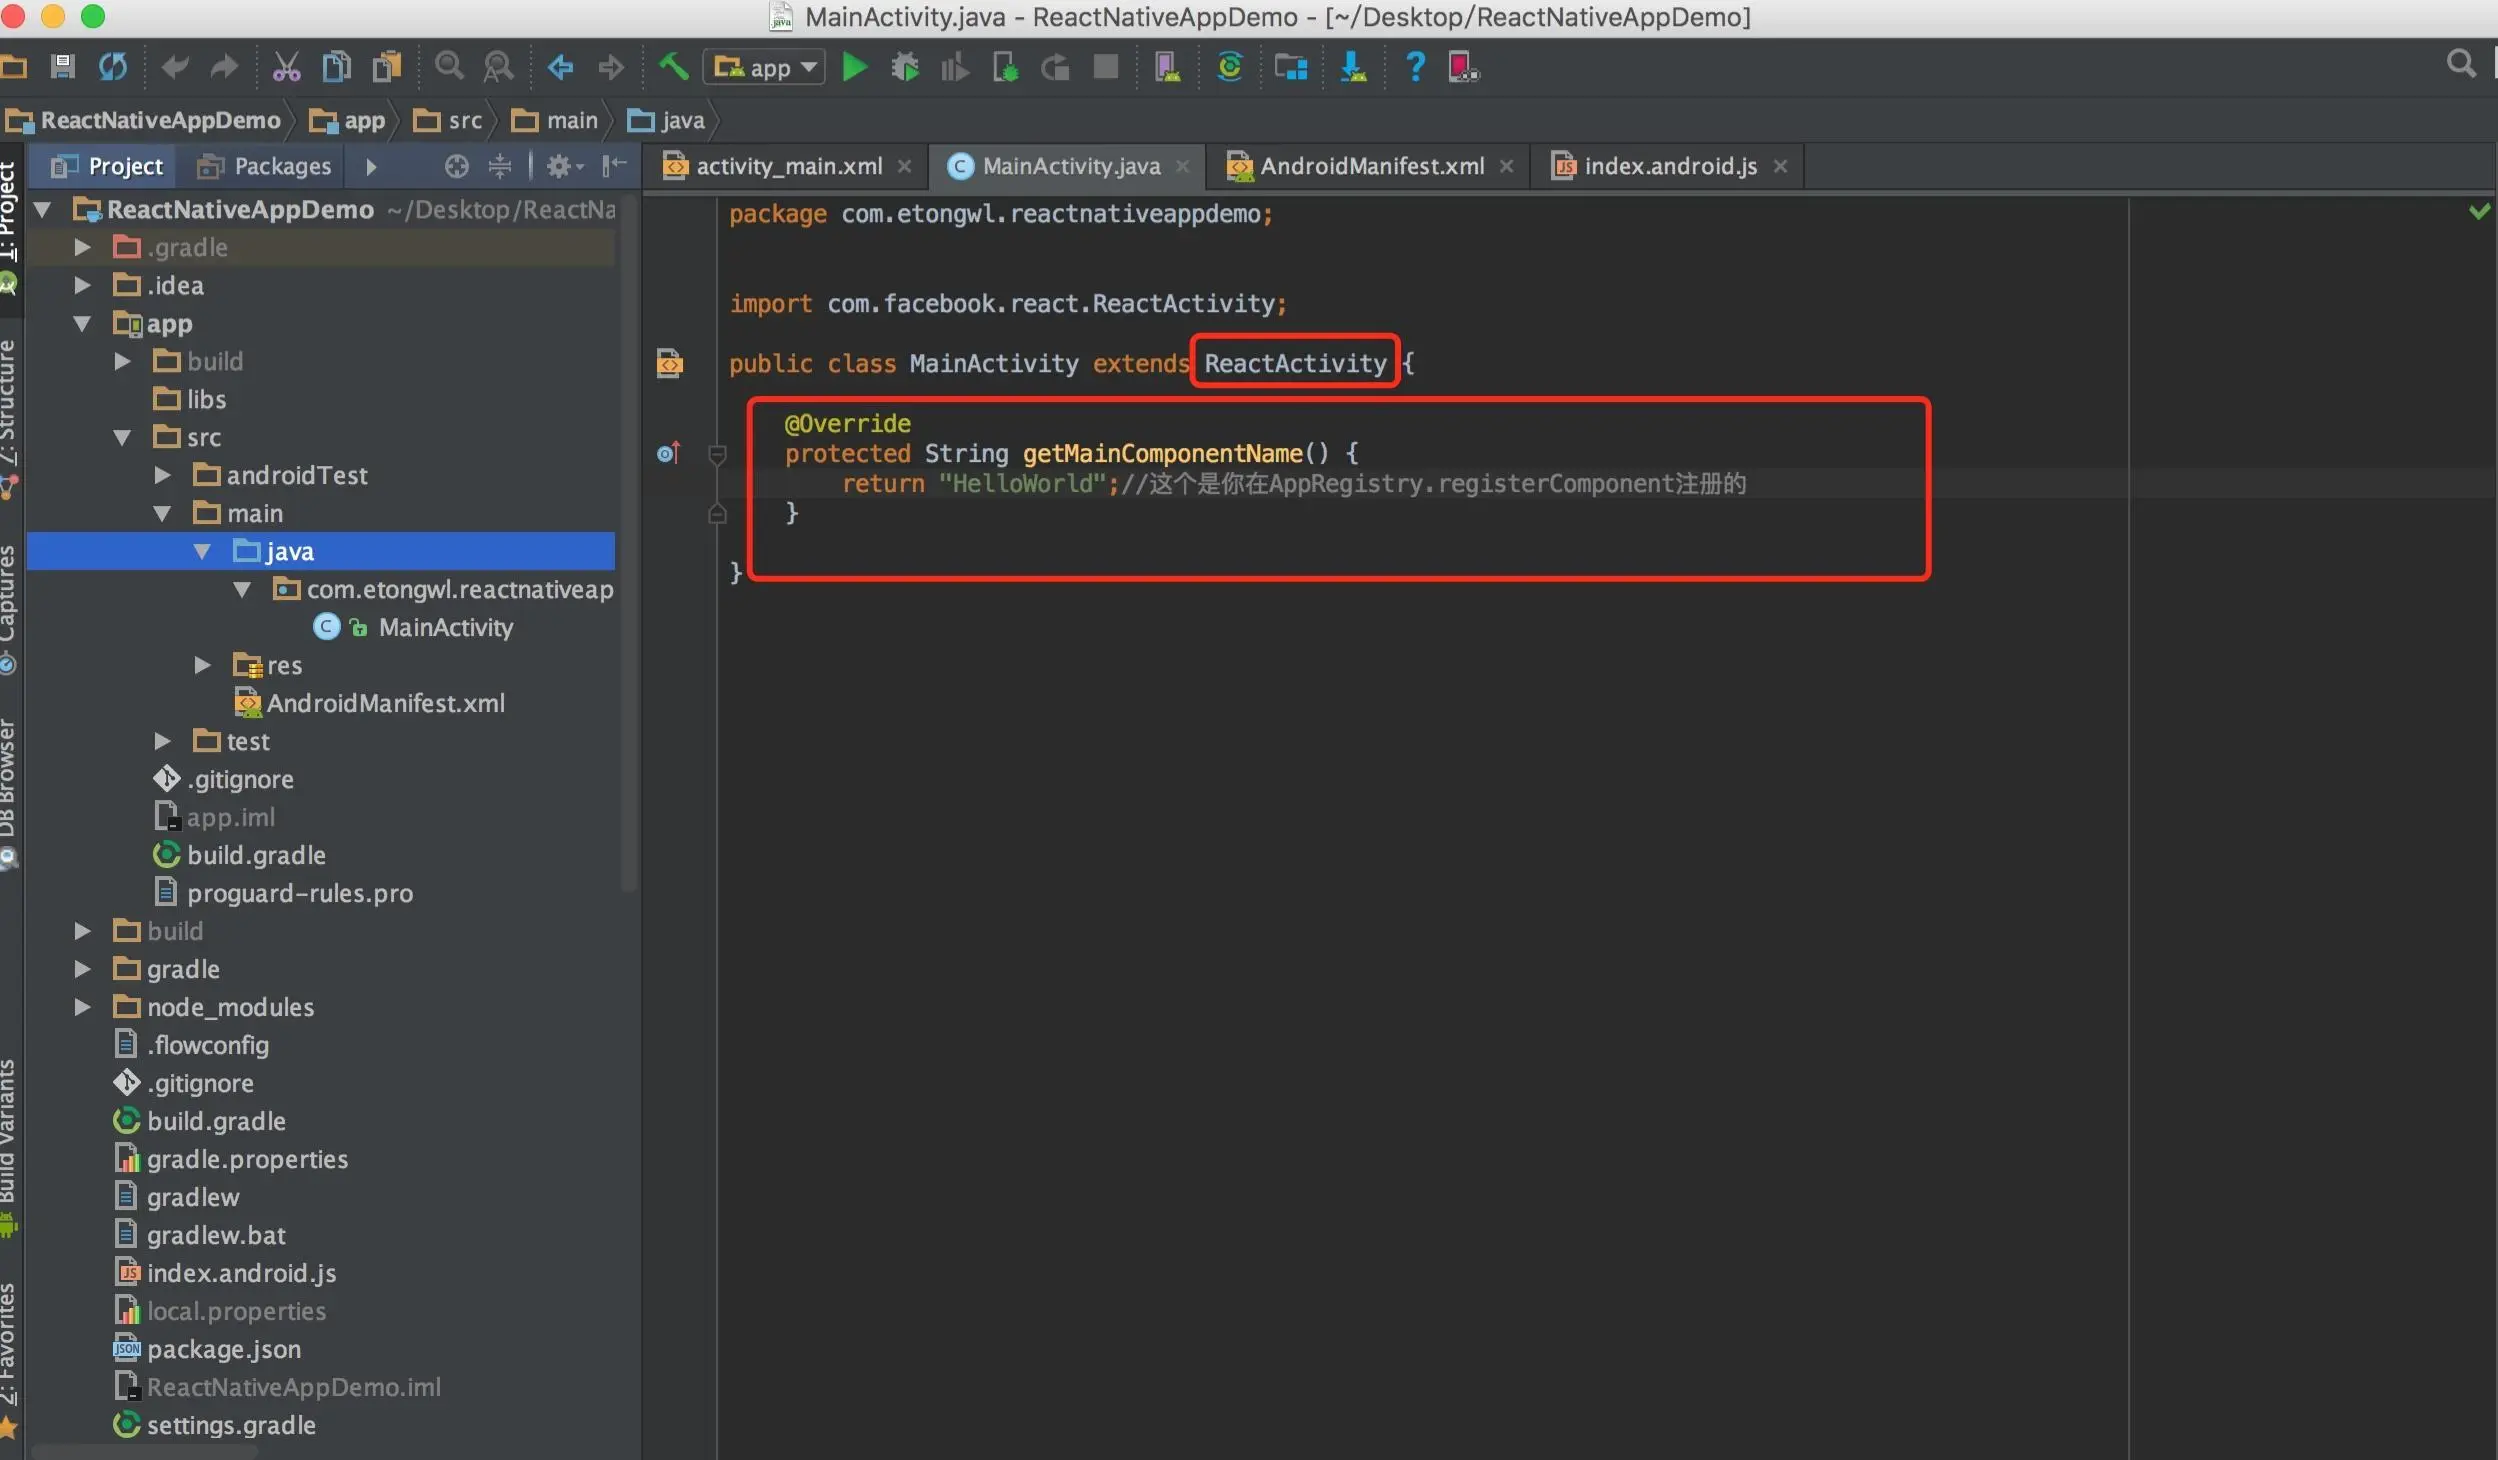
Task: Collapse the ReactNativeAppDemo root node
Action: pyautogui.click(x=42, y=210)
